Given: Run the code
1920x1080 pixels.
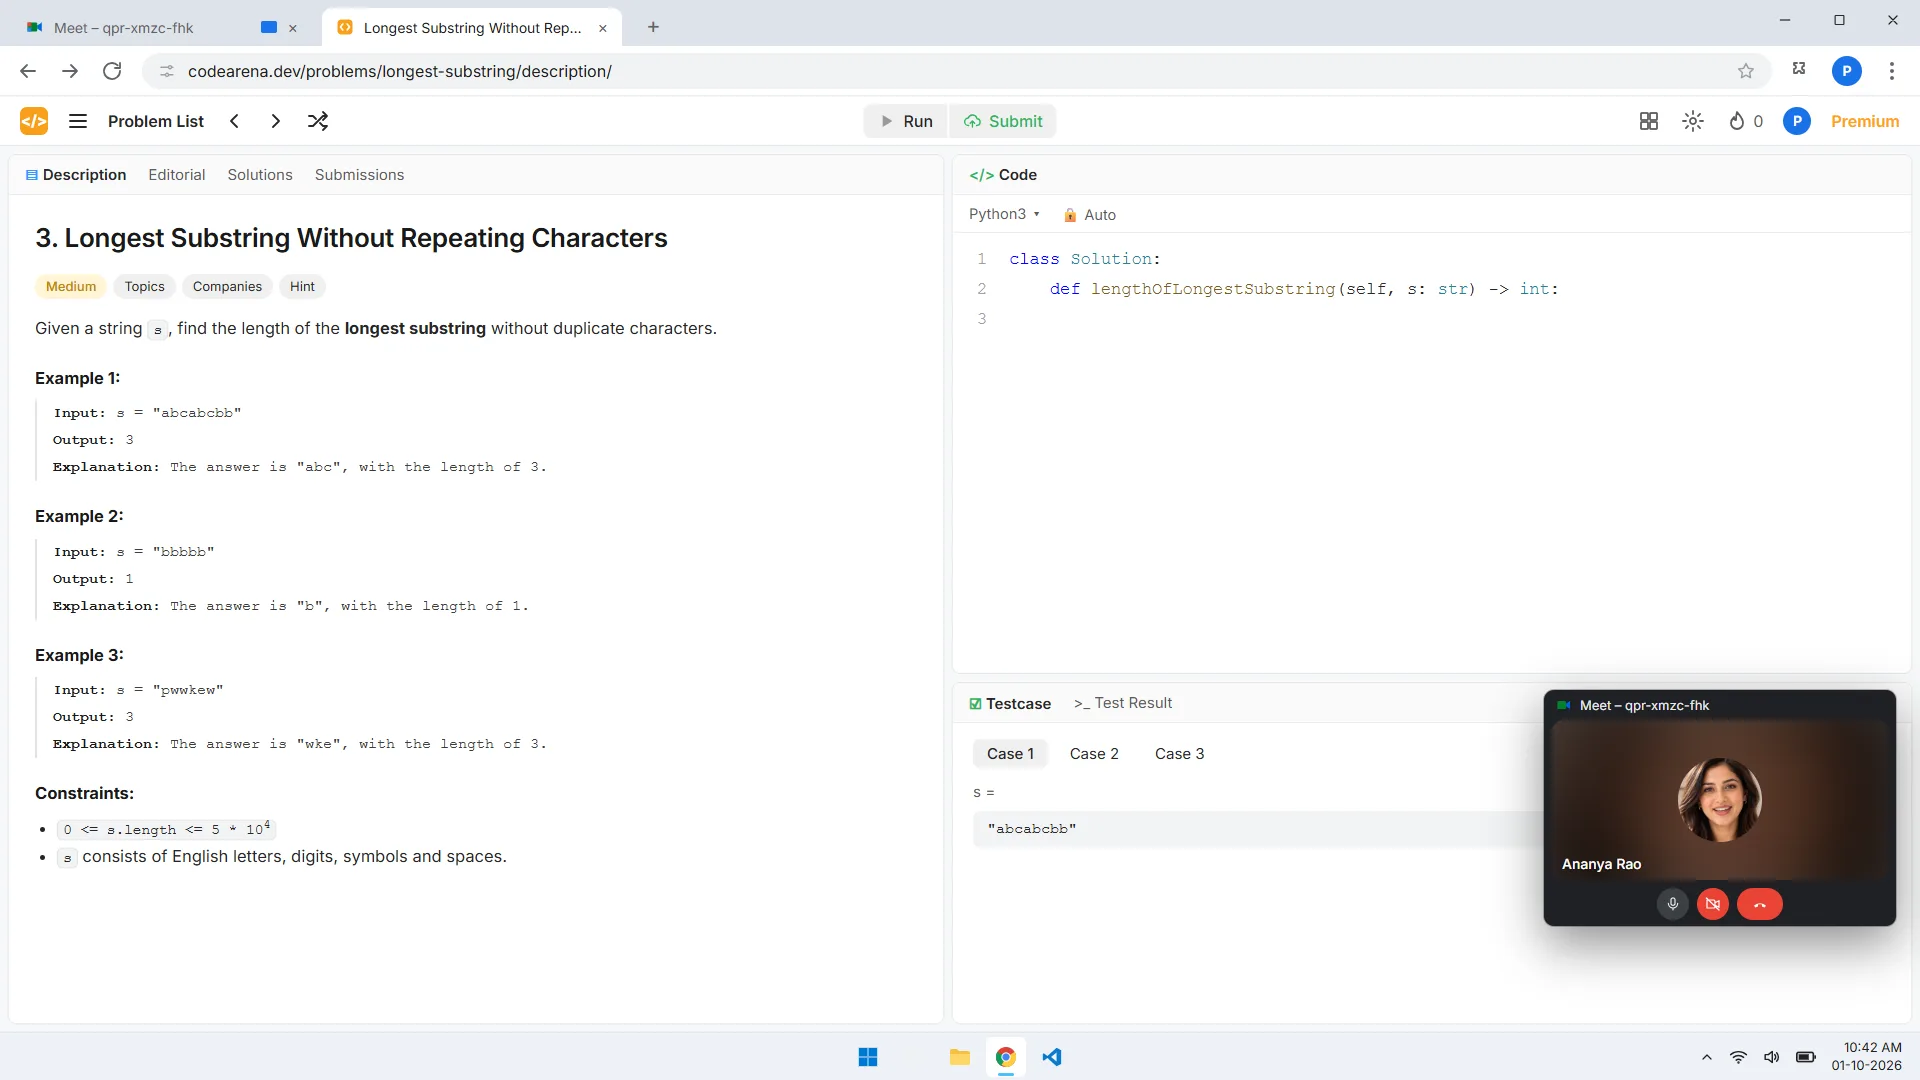Looking at the screenshot, I should coord(906,121).
